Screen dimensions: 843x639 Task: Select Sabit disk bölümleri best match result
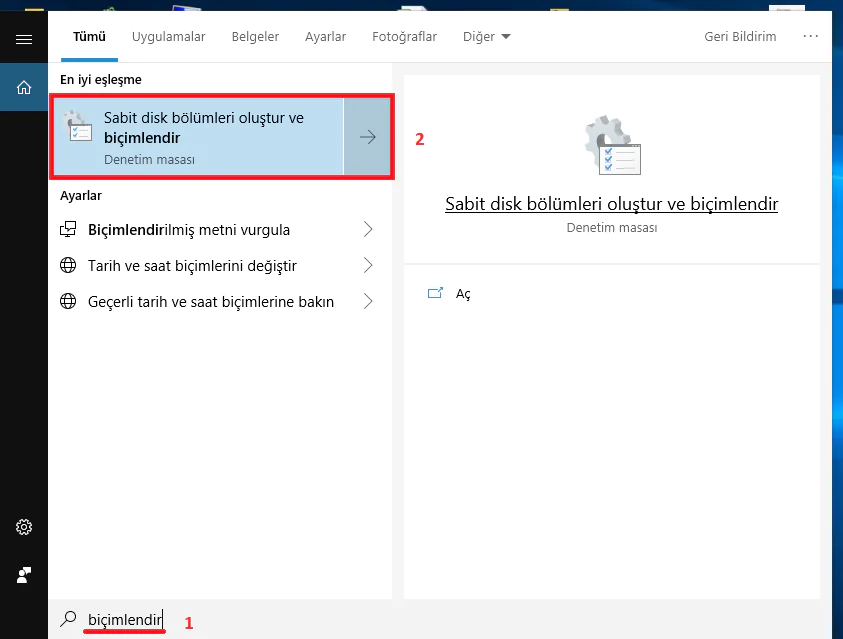pos(200,138)
